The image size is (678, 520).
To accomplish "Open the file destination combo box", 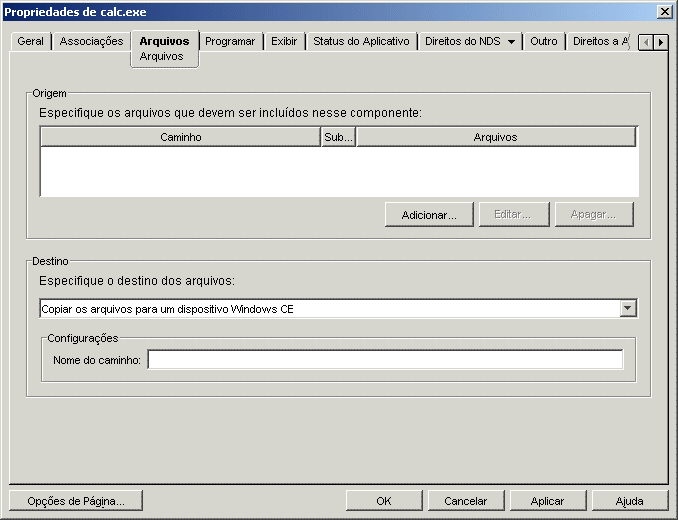I will 338,309.
